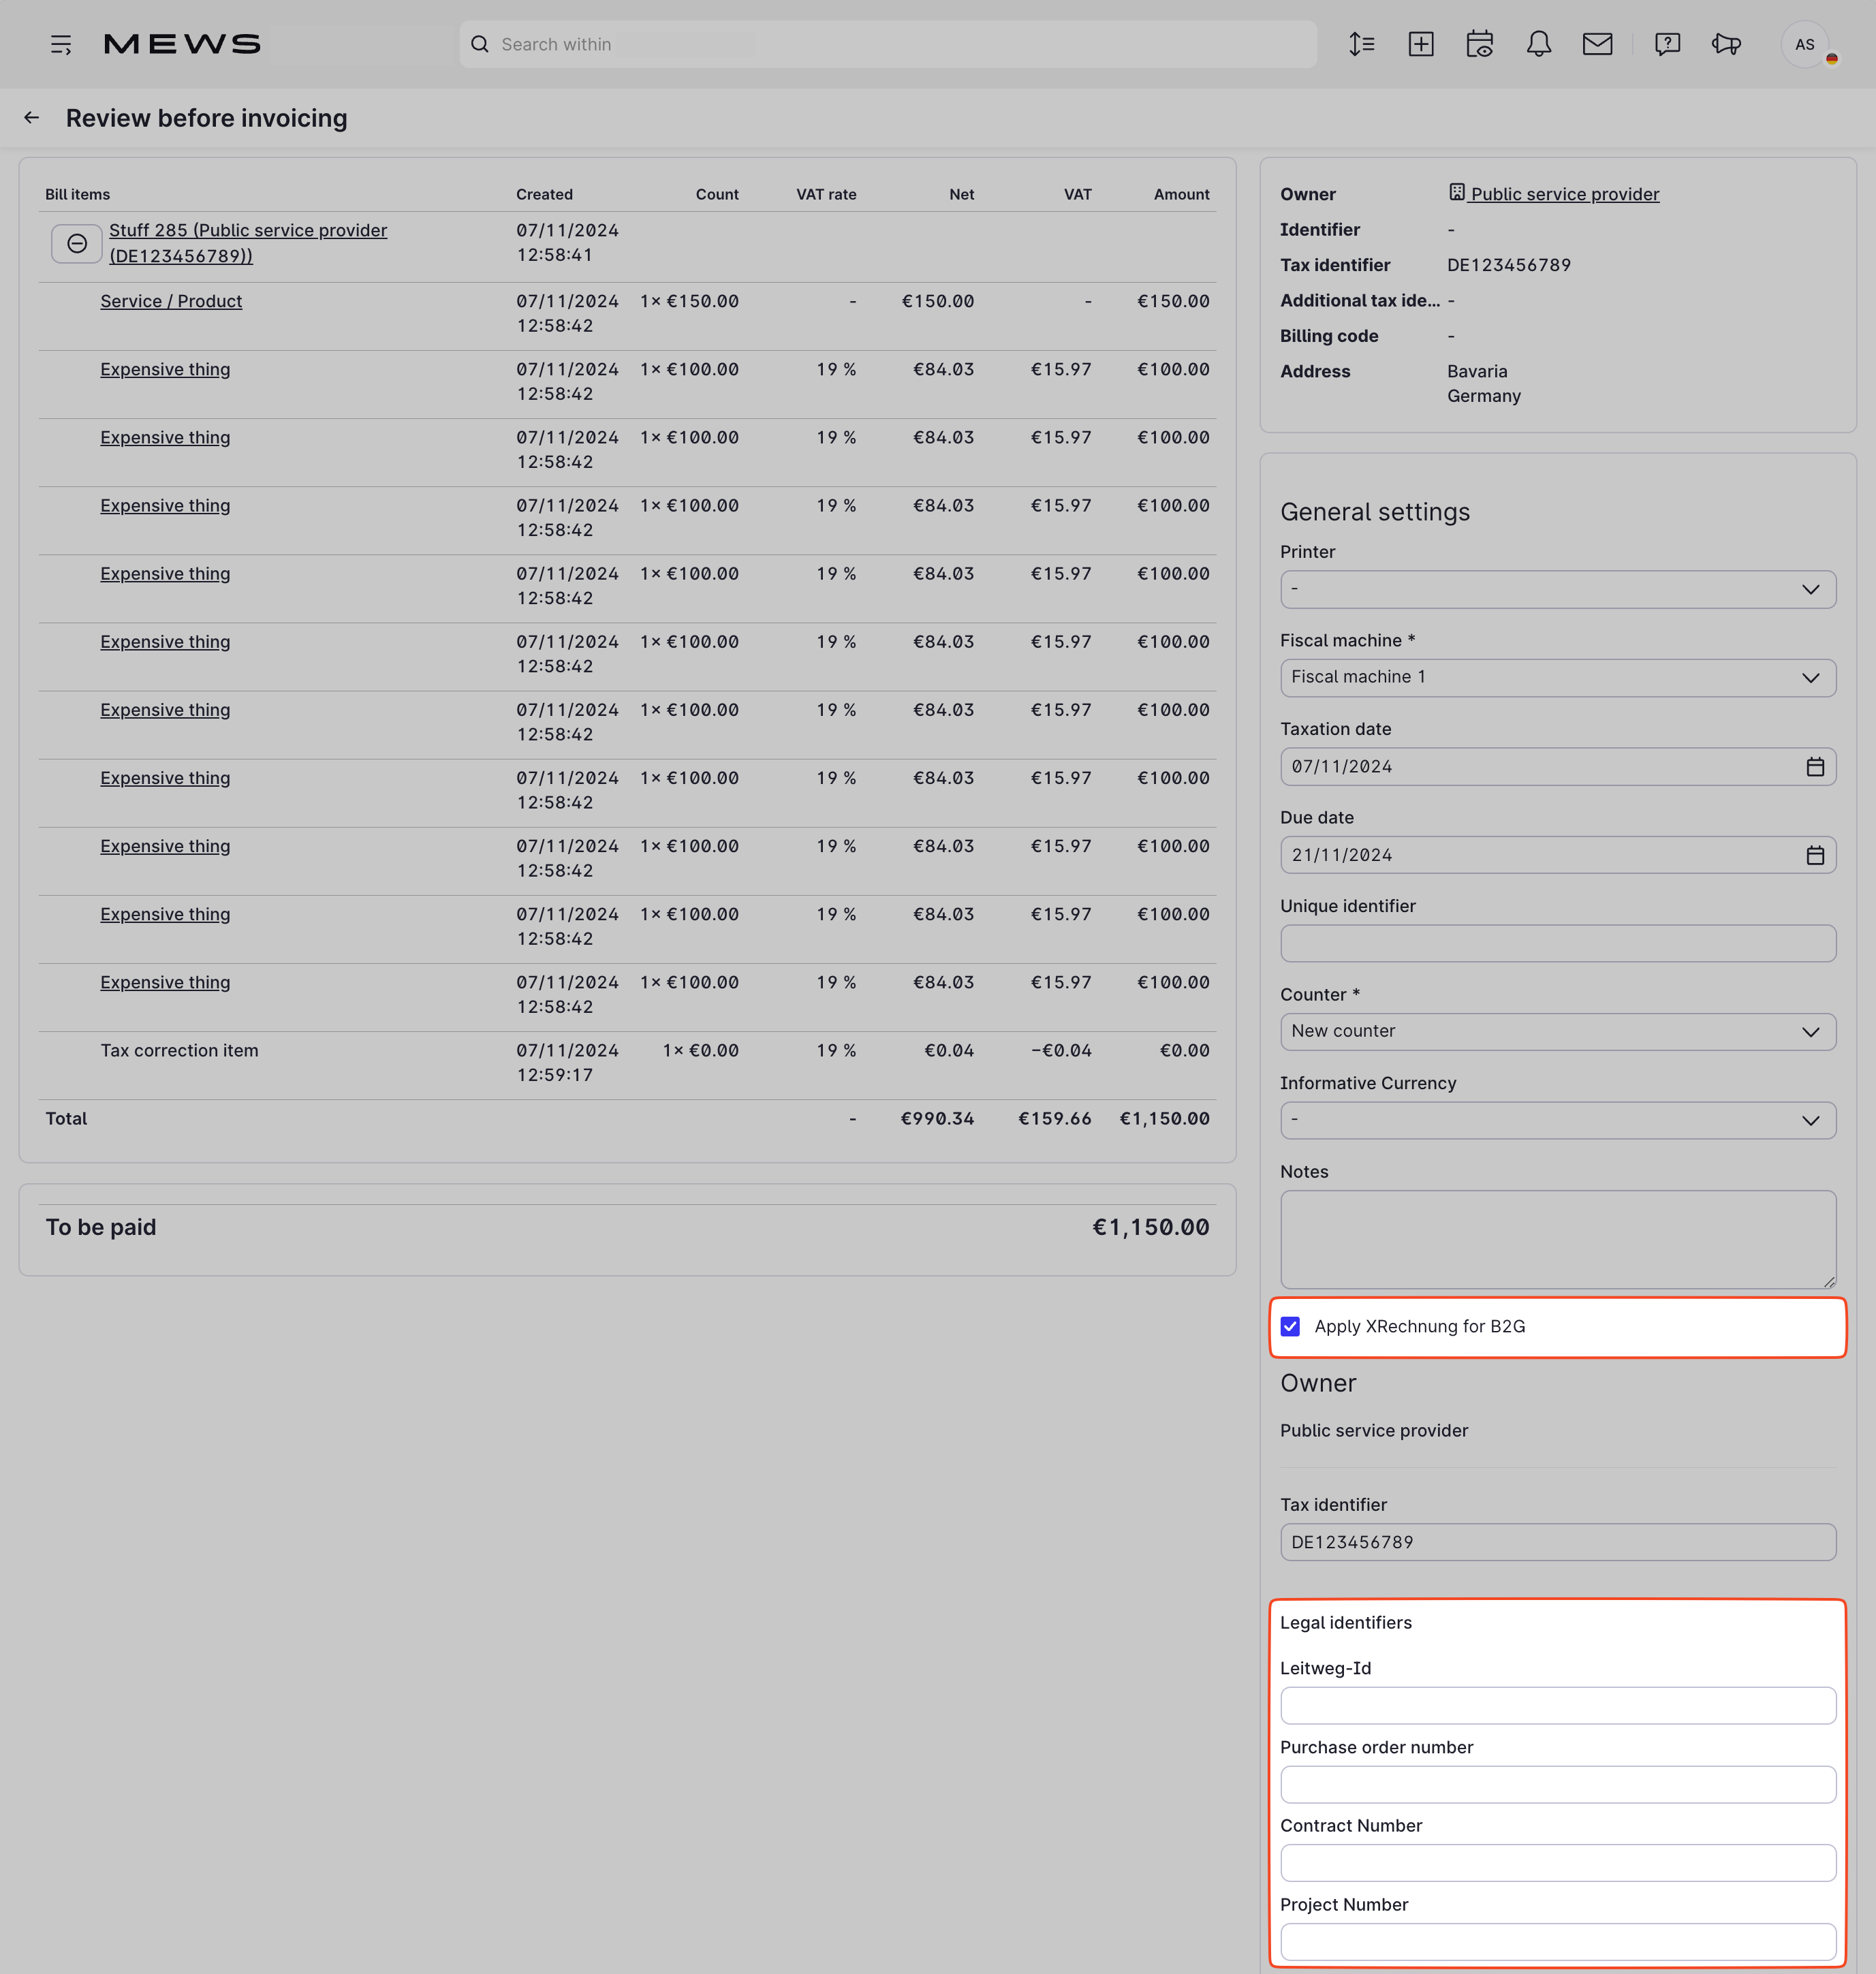
Task: Open the mail envelope icon
Action: 1598,44
